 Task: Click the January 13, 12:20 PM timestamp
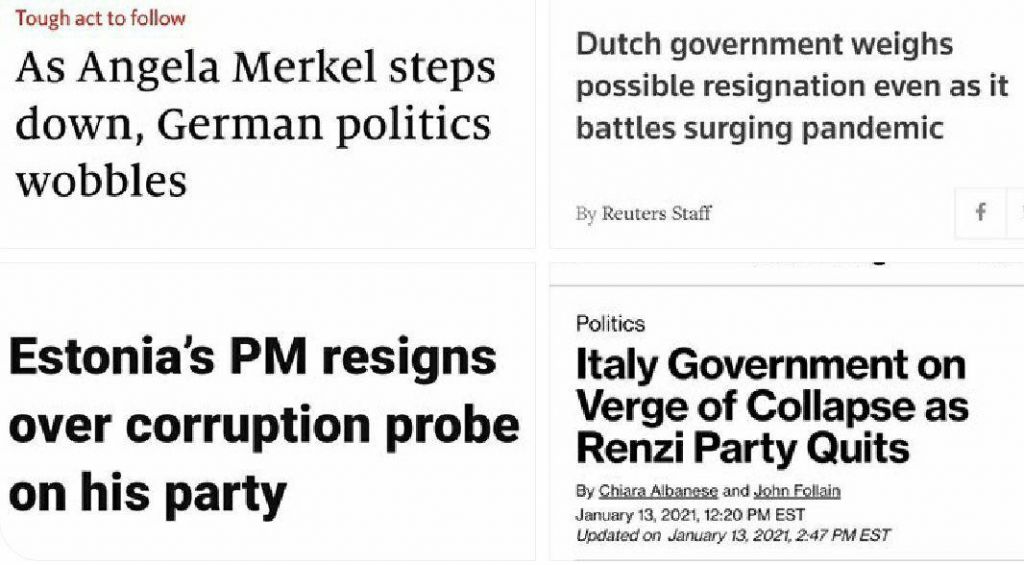pyautogui.click(x=690, y=515)
